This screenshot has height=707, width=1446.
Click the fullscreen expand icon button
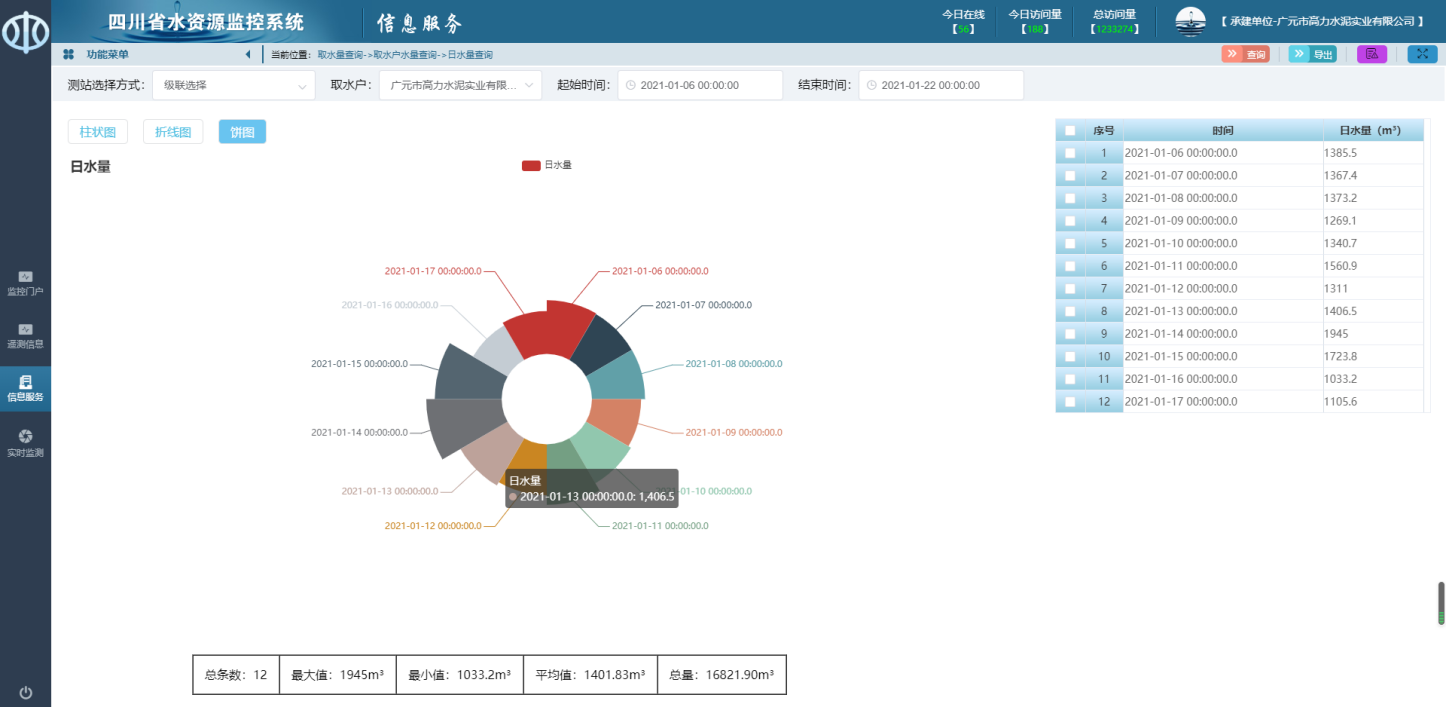[x=1422, y=54]
